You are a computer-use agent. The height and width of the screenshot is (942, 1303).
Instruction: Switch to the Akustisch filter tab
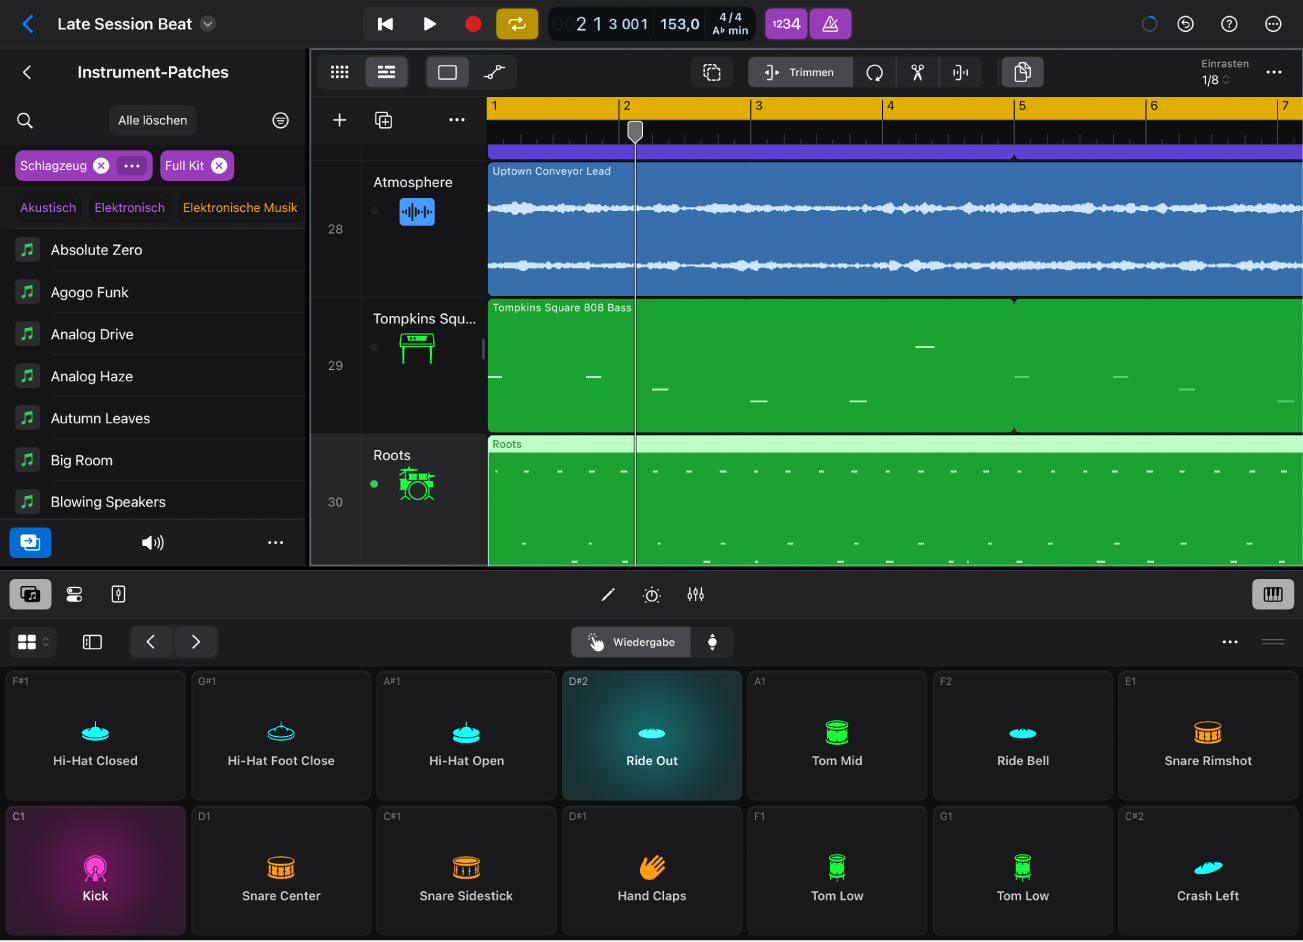coord(47,207)
